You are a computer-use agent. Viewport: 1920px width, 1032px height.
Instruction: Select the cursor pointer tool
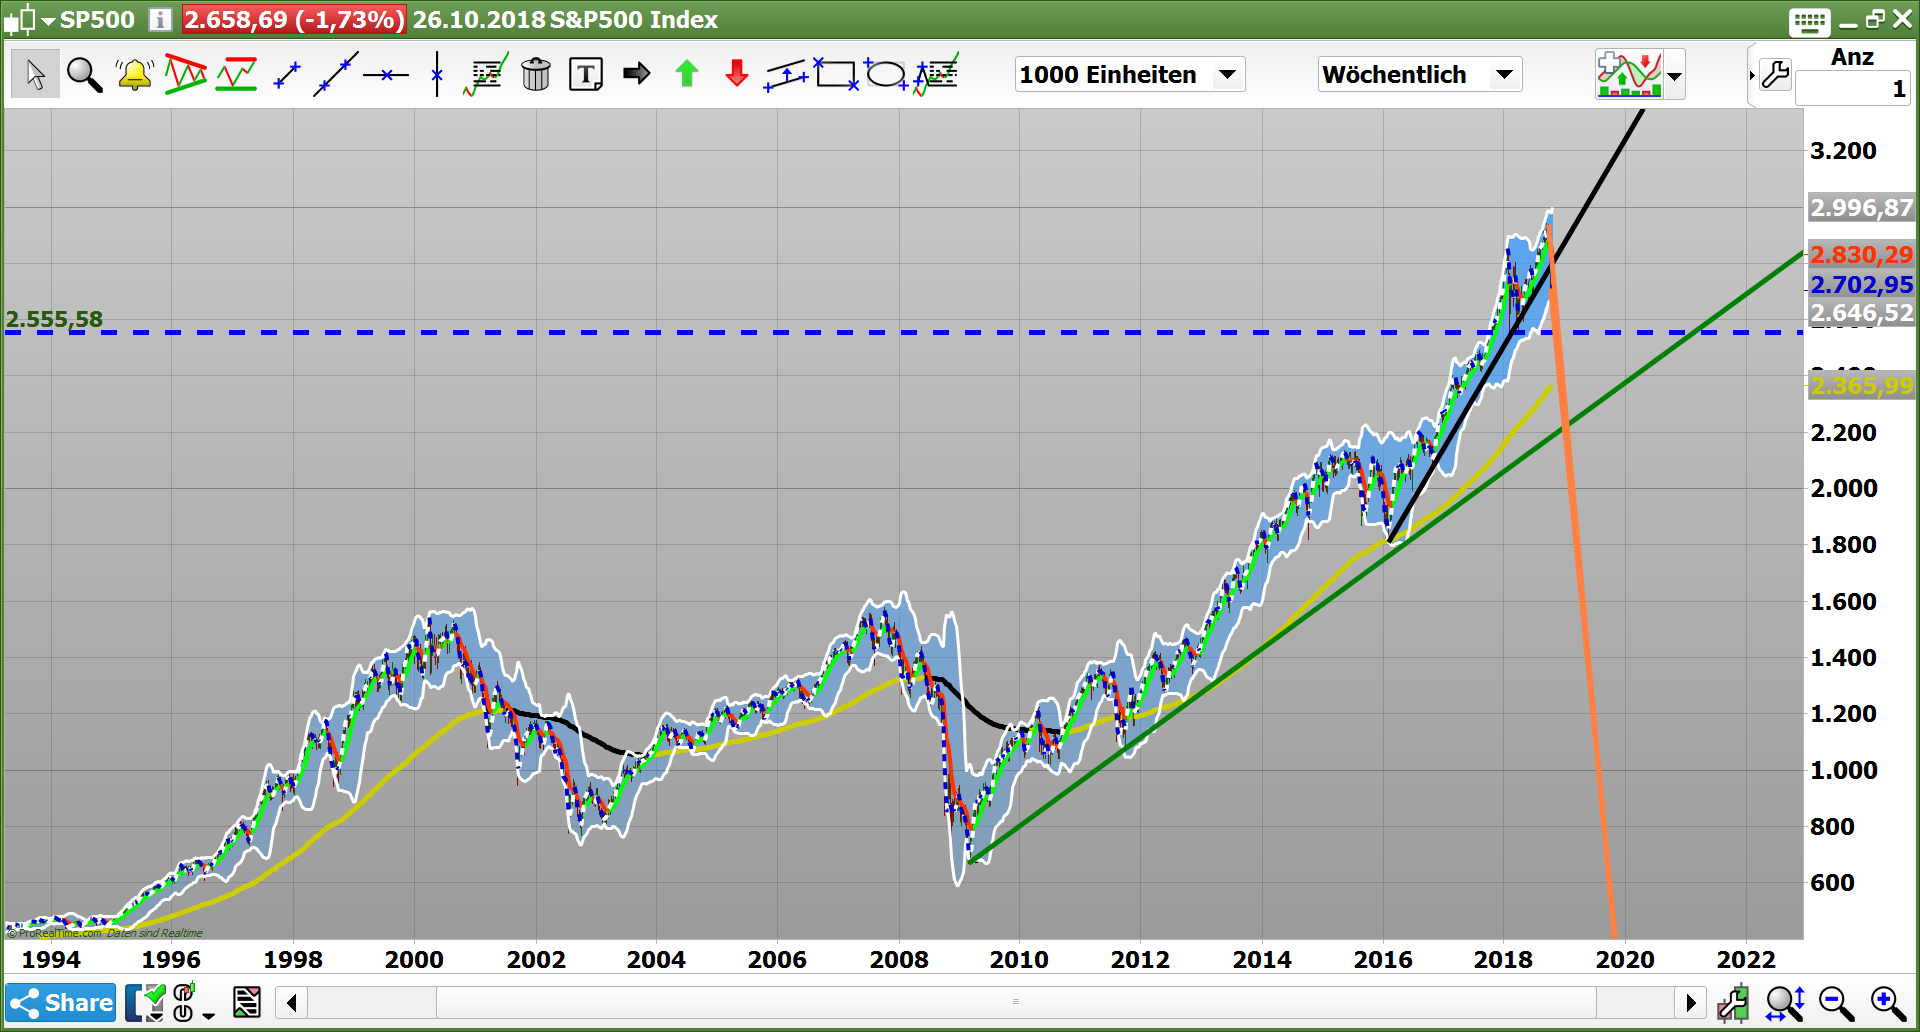click(35, 74)
